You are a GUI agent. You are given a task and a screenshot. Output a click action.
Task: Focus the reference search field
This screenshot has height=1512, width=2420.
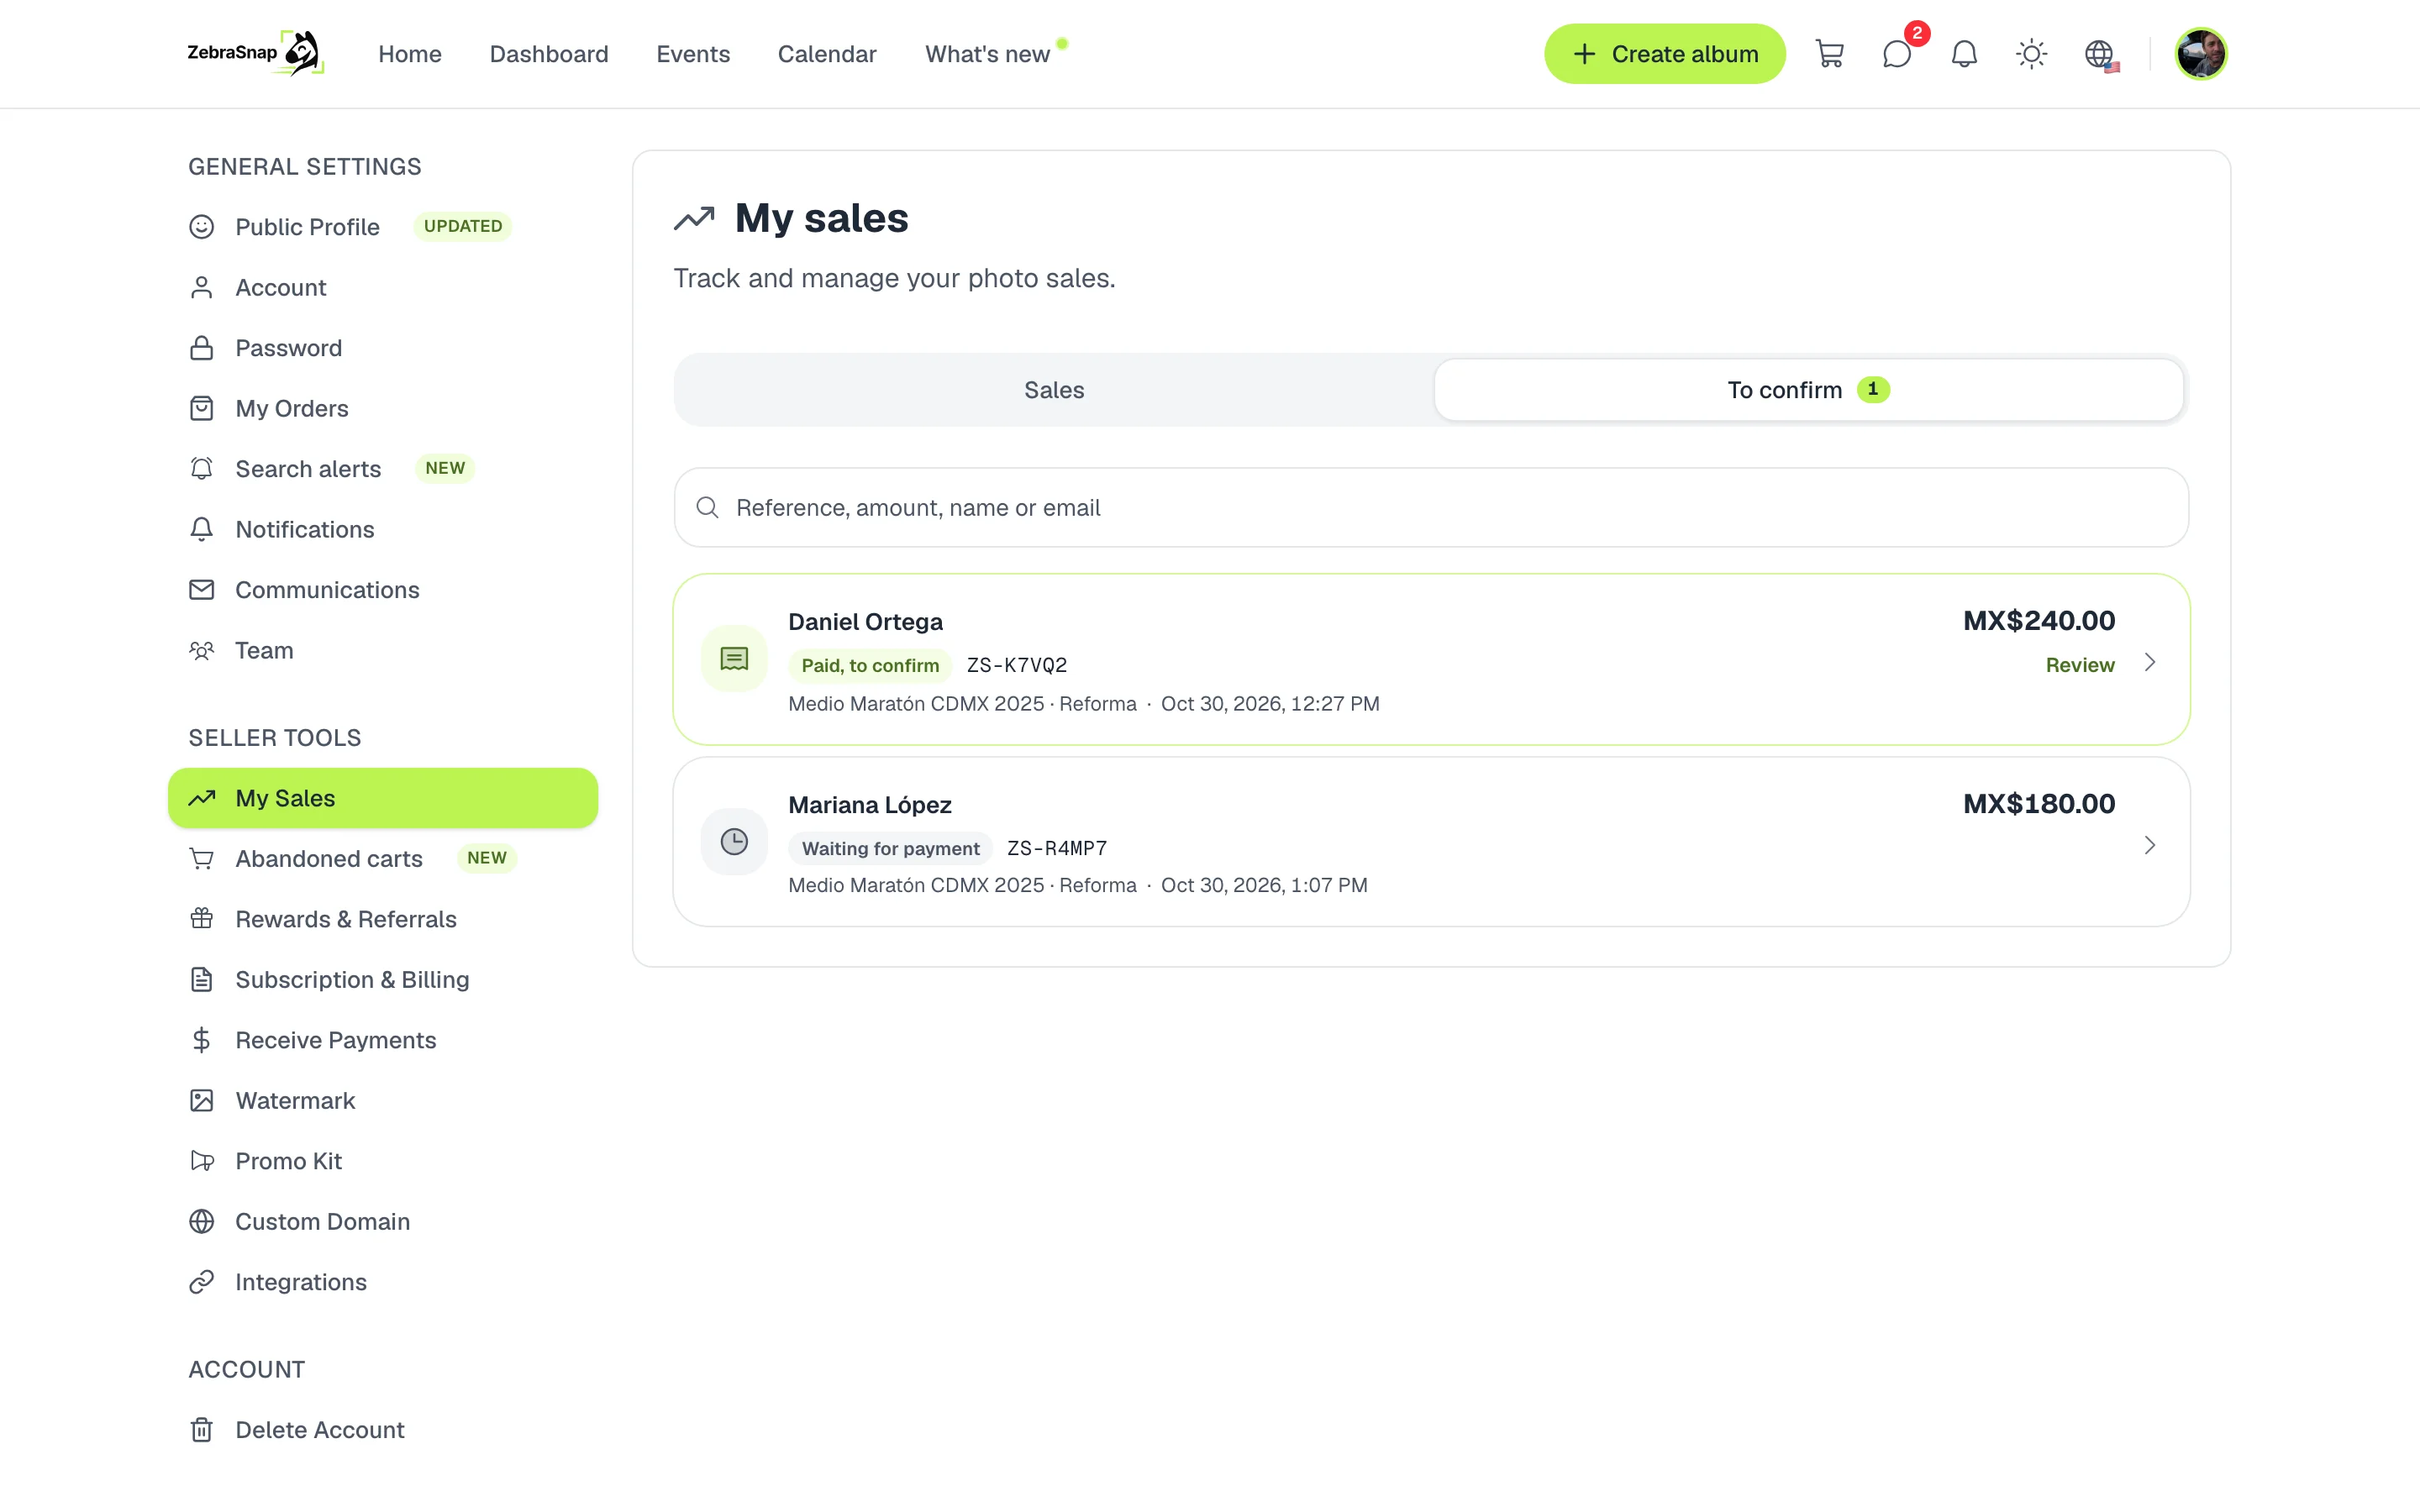(1431, 508)
